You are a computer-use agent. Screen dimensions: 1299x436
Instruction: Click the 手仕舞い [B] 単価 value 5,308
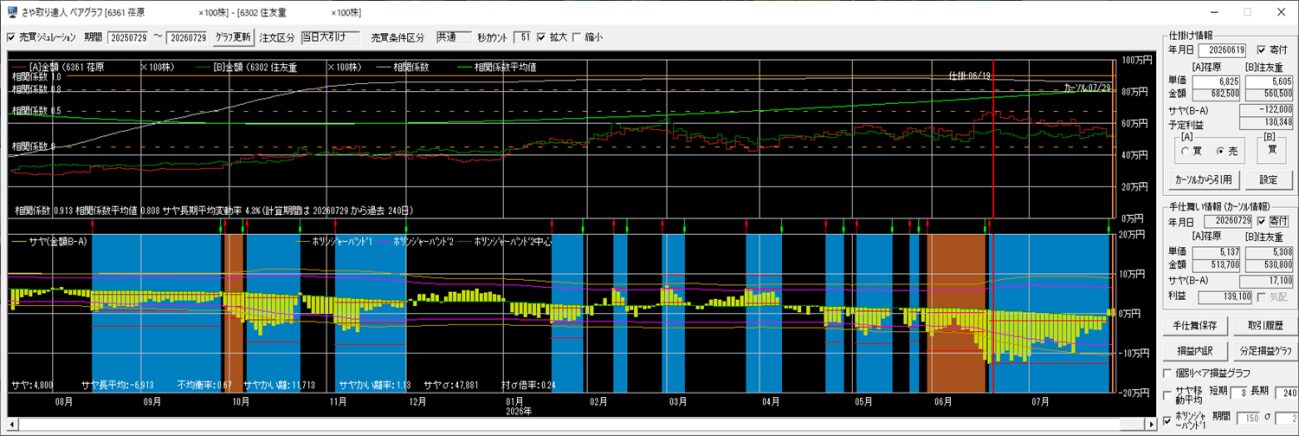1268,251
